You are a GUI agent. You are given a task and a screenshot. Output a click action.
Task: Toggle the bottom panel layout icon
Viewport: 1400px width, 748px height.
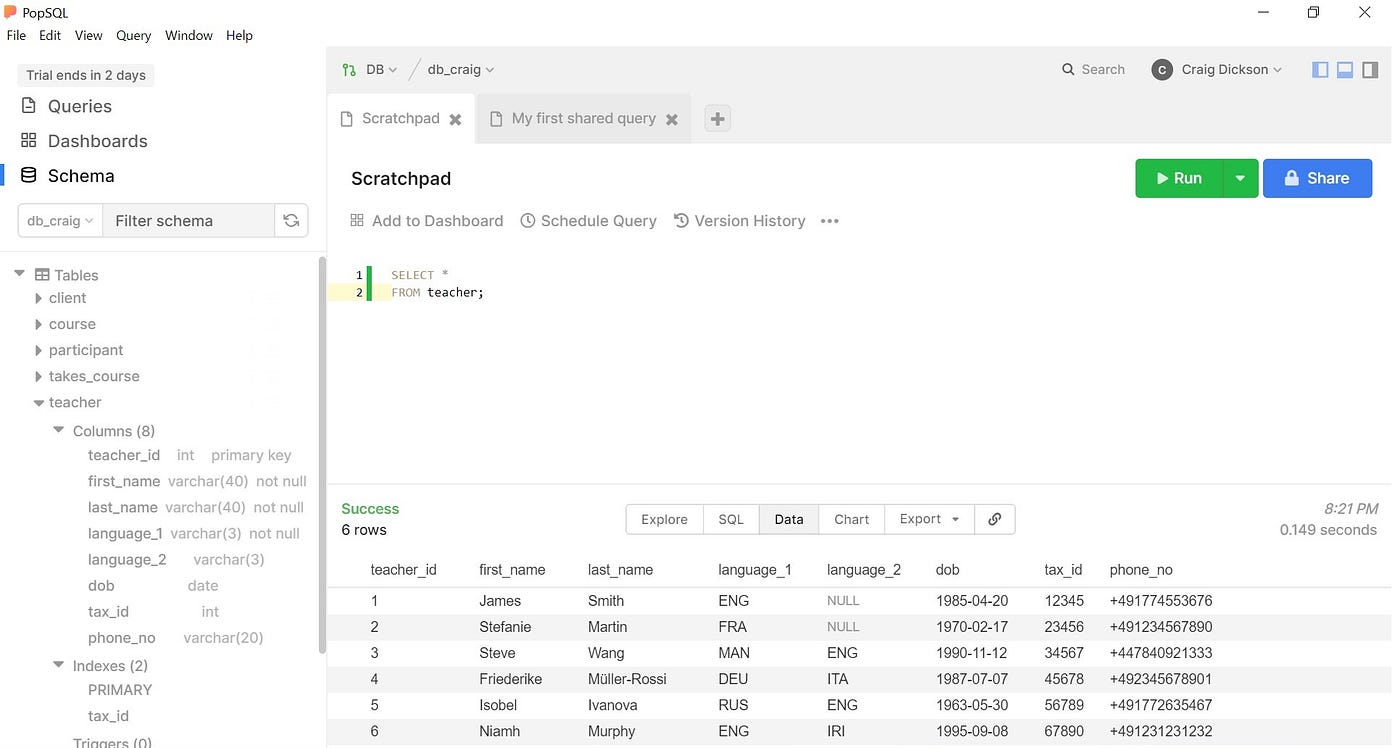pos(1345,70)
